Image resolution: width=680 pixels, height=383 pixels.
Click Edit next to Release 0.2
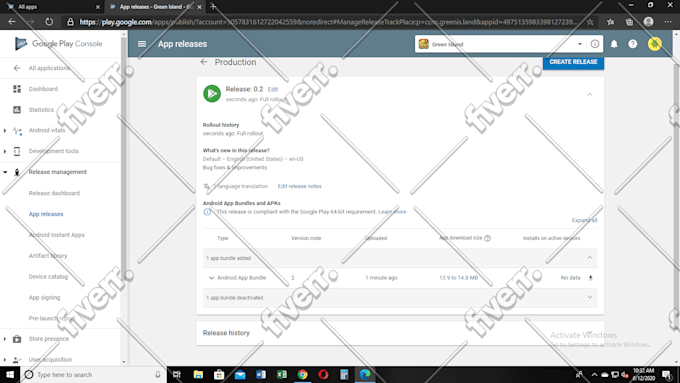(x=273, y=89)
